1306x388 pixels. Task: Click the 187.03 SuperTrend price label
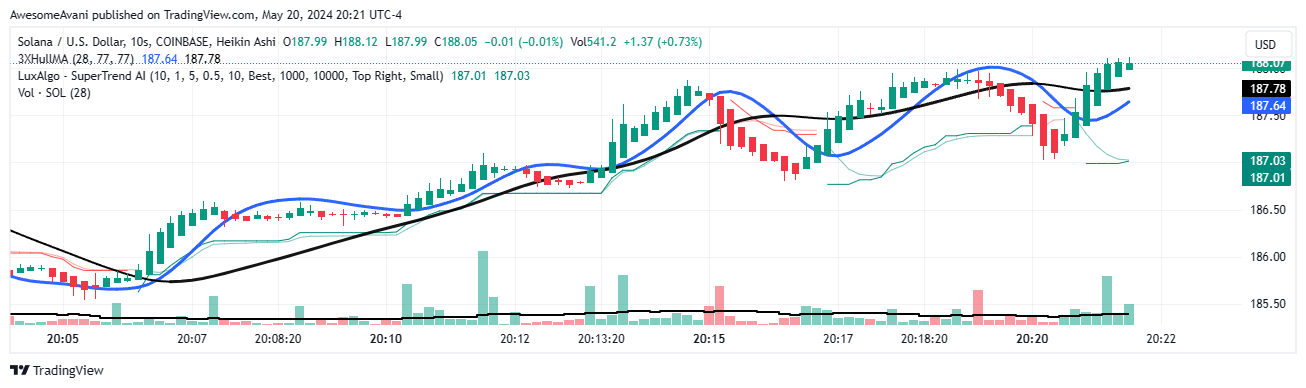(1267, 160)
